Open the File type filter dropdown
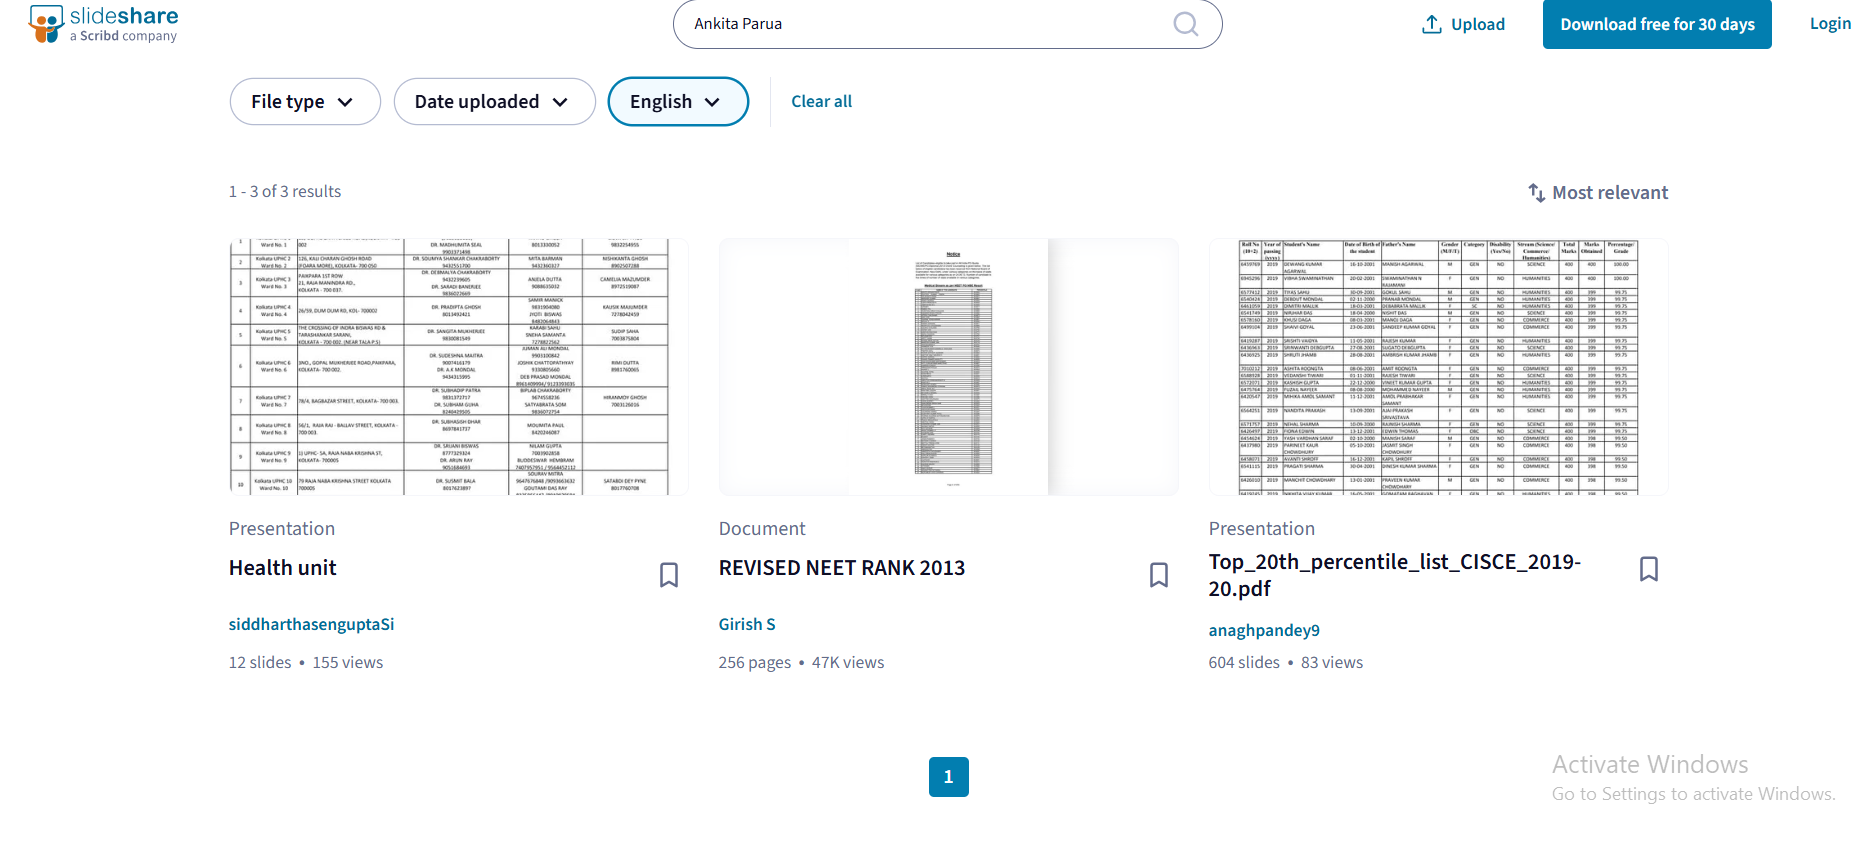The height and width of the screenshot is (842, 1855). [304, 102]
